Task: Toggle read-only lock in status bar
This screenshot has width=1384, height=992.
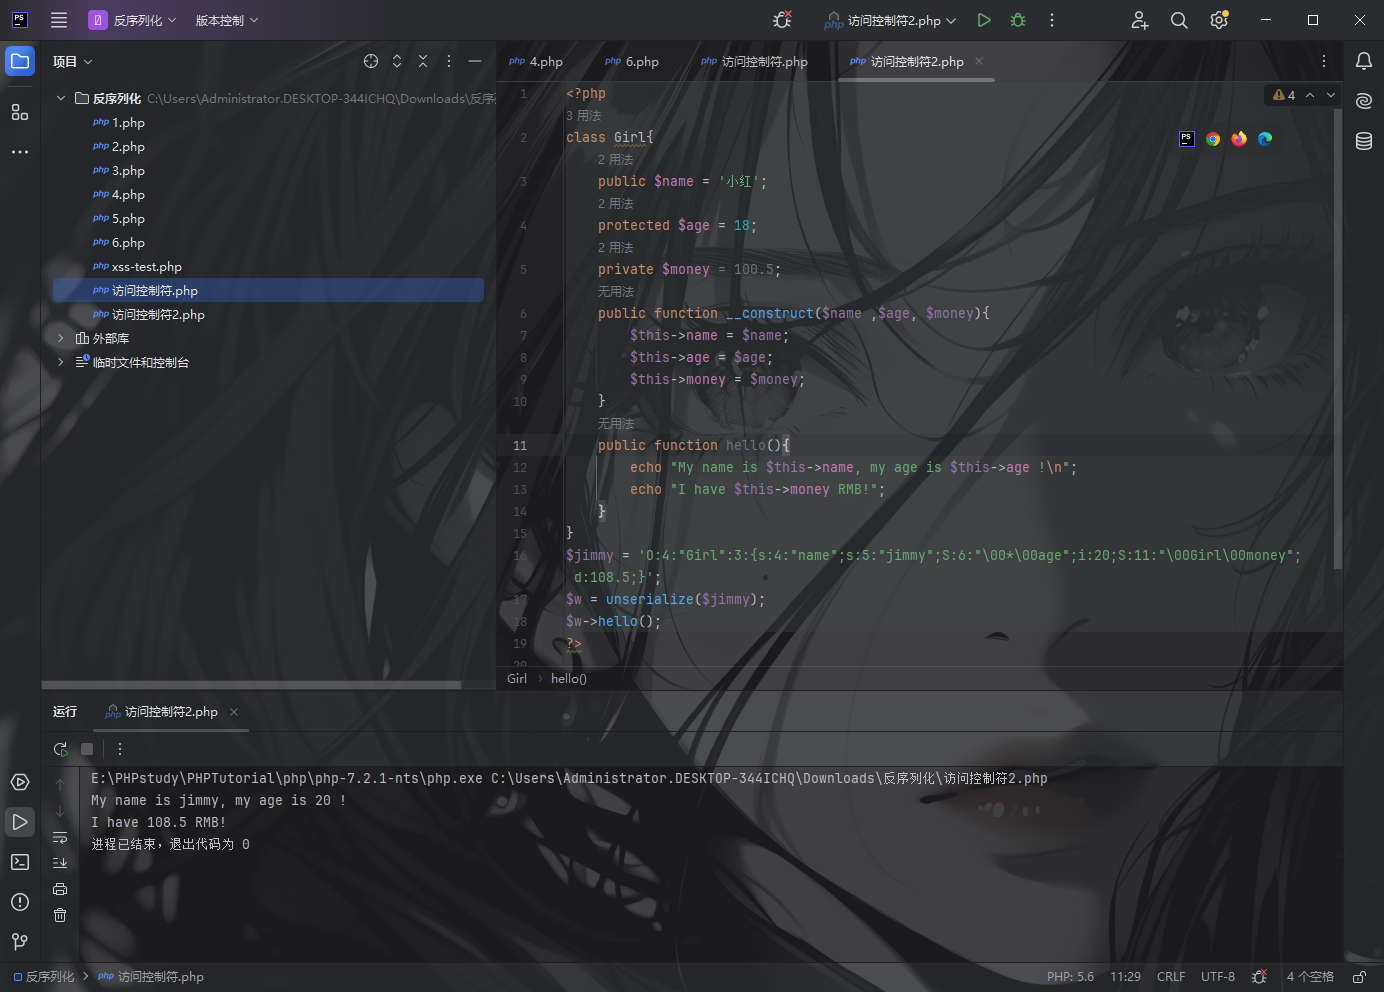Action: tap(1359, 977)
